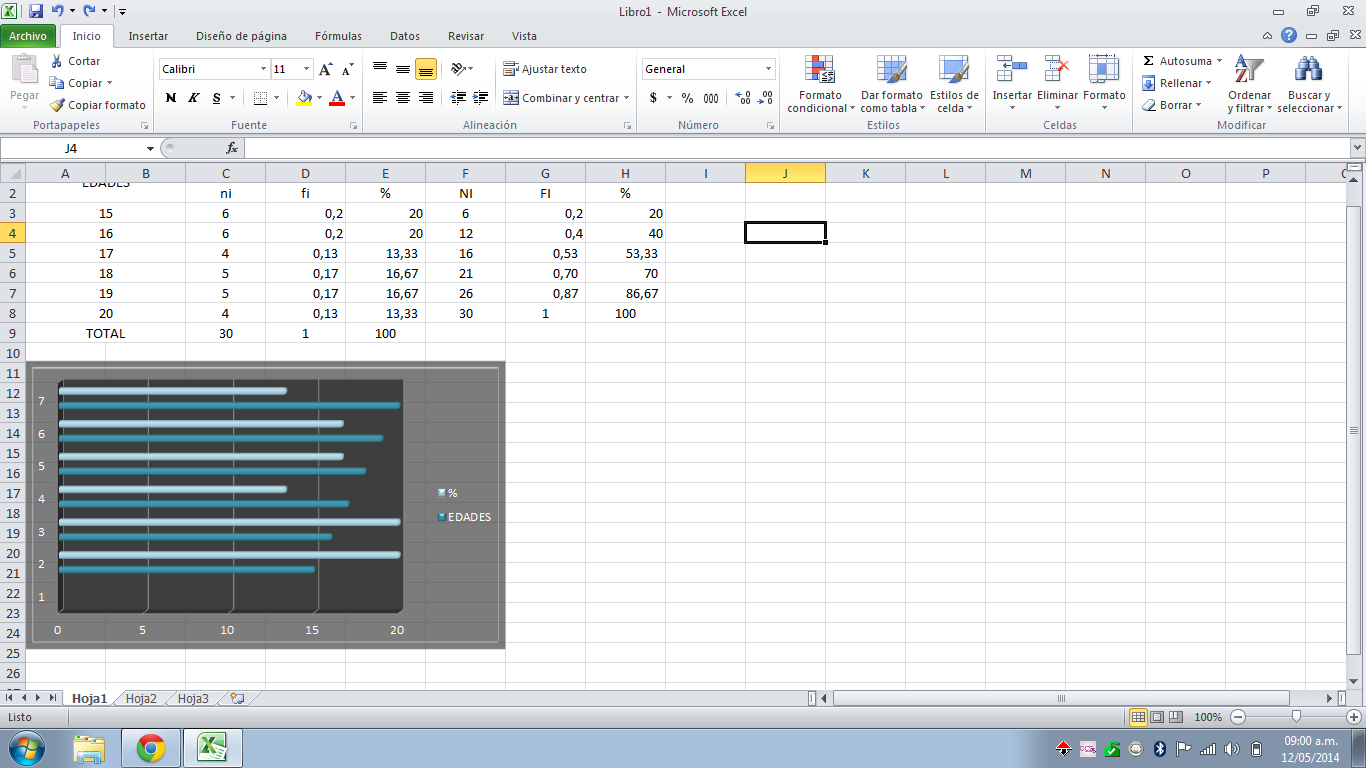1366x768 pixels.
Task: Open the Archivo menu button
Action: 28,36
